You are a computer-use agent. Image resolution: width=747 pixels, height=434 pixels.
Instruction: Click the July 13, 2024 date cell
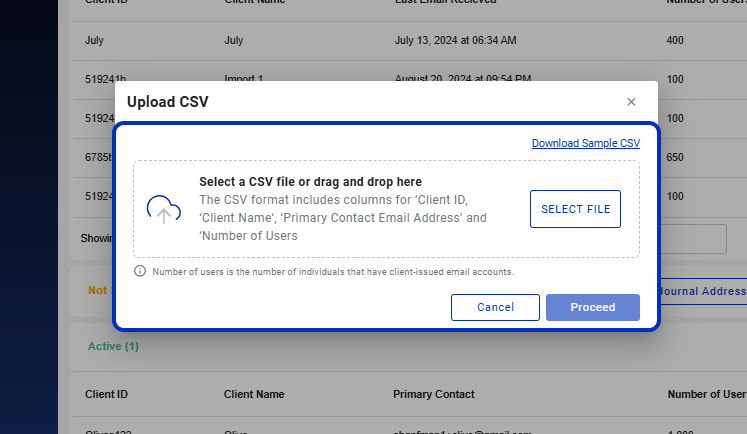click(x=455, y=40)
